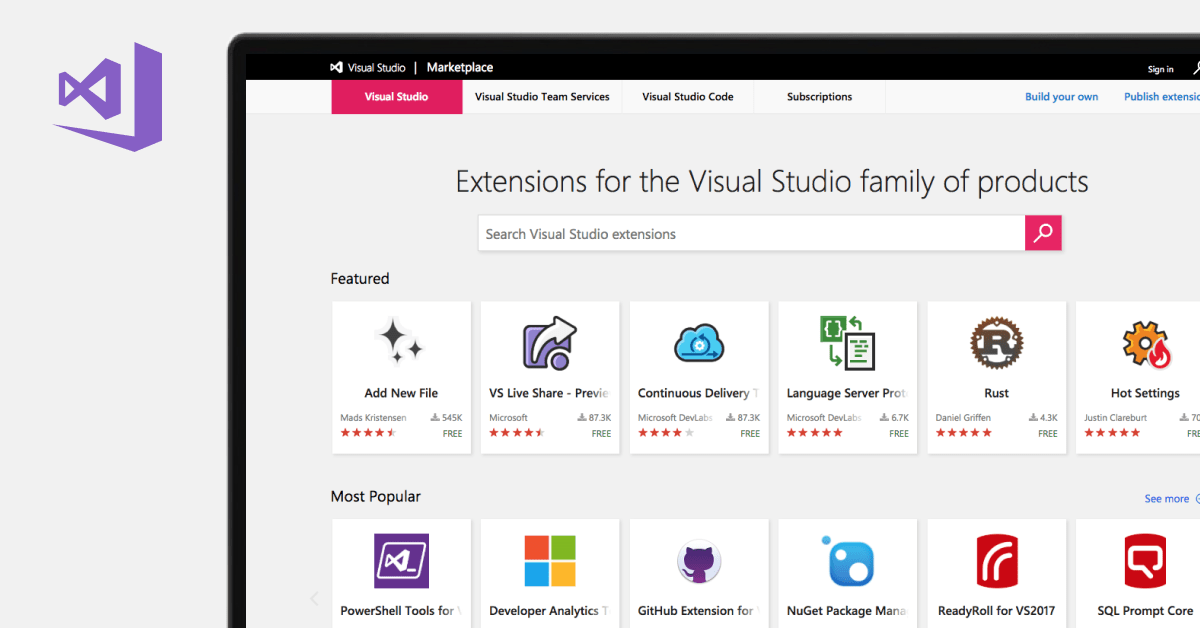
Task: Switch to the Visual Studio Code tab
Action: click(688, 97)
